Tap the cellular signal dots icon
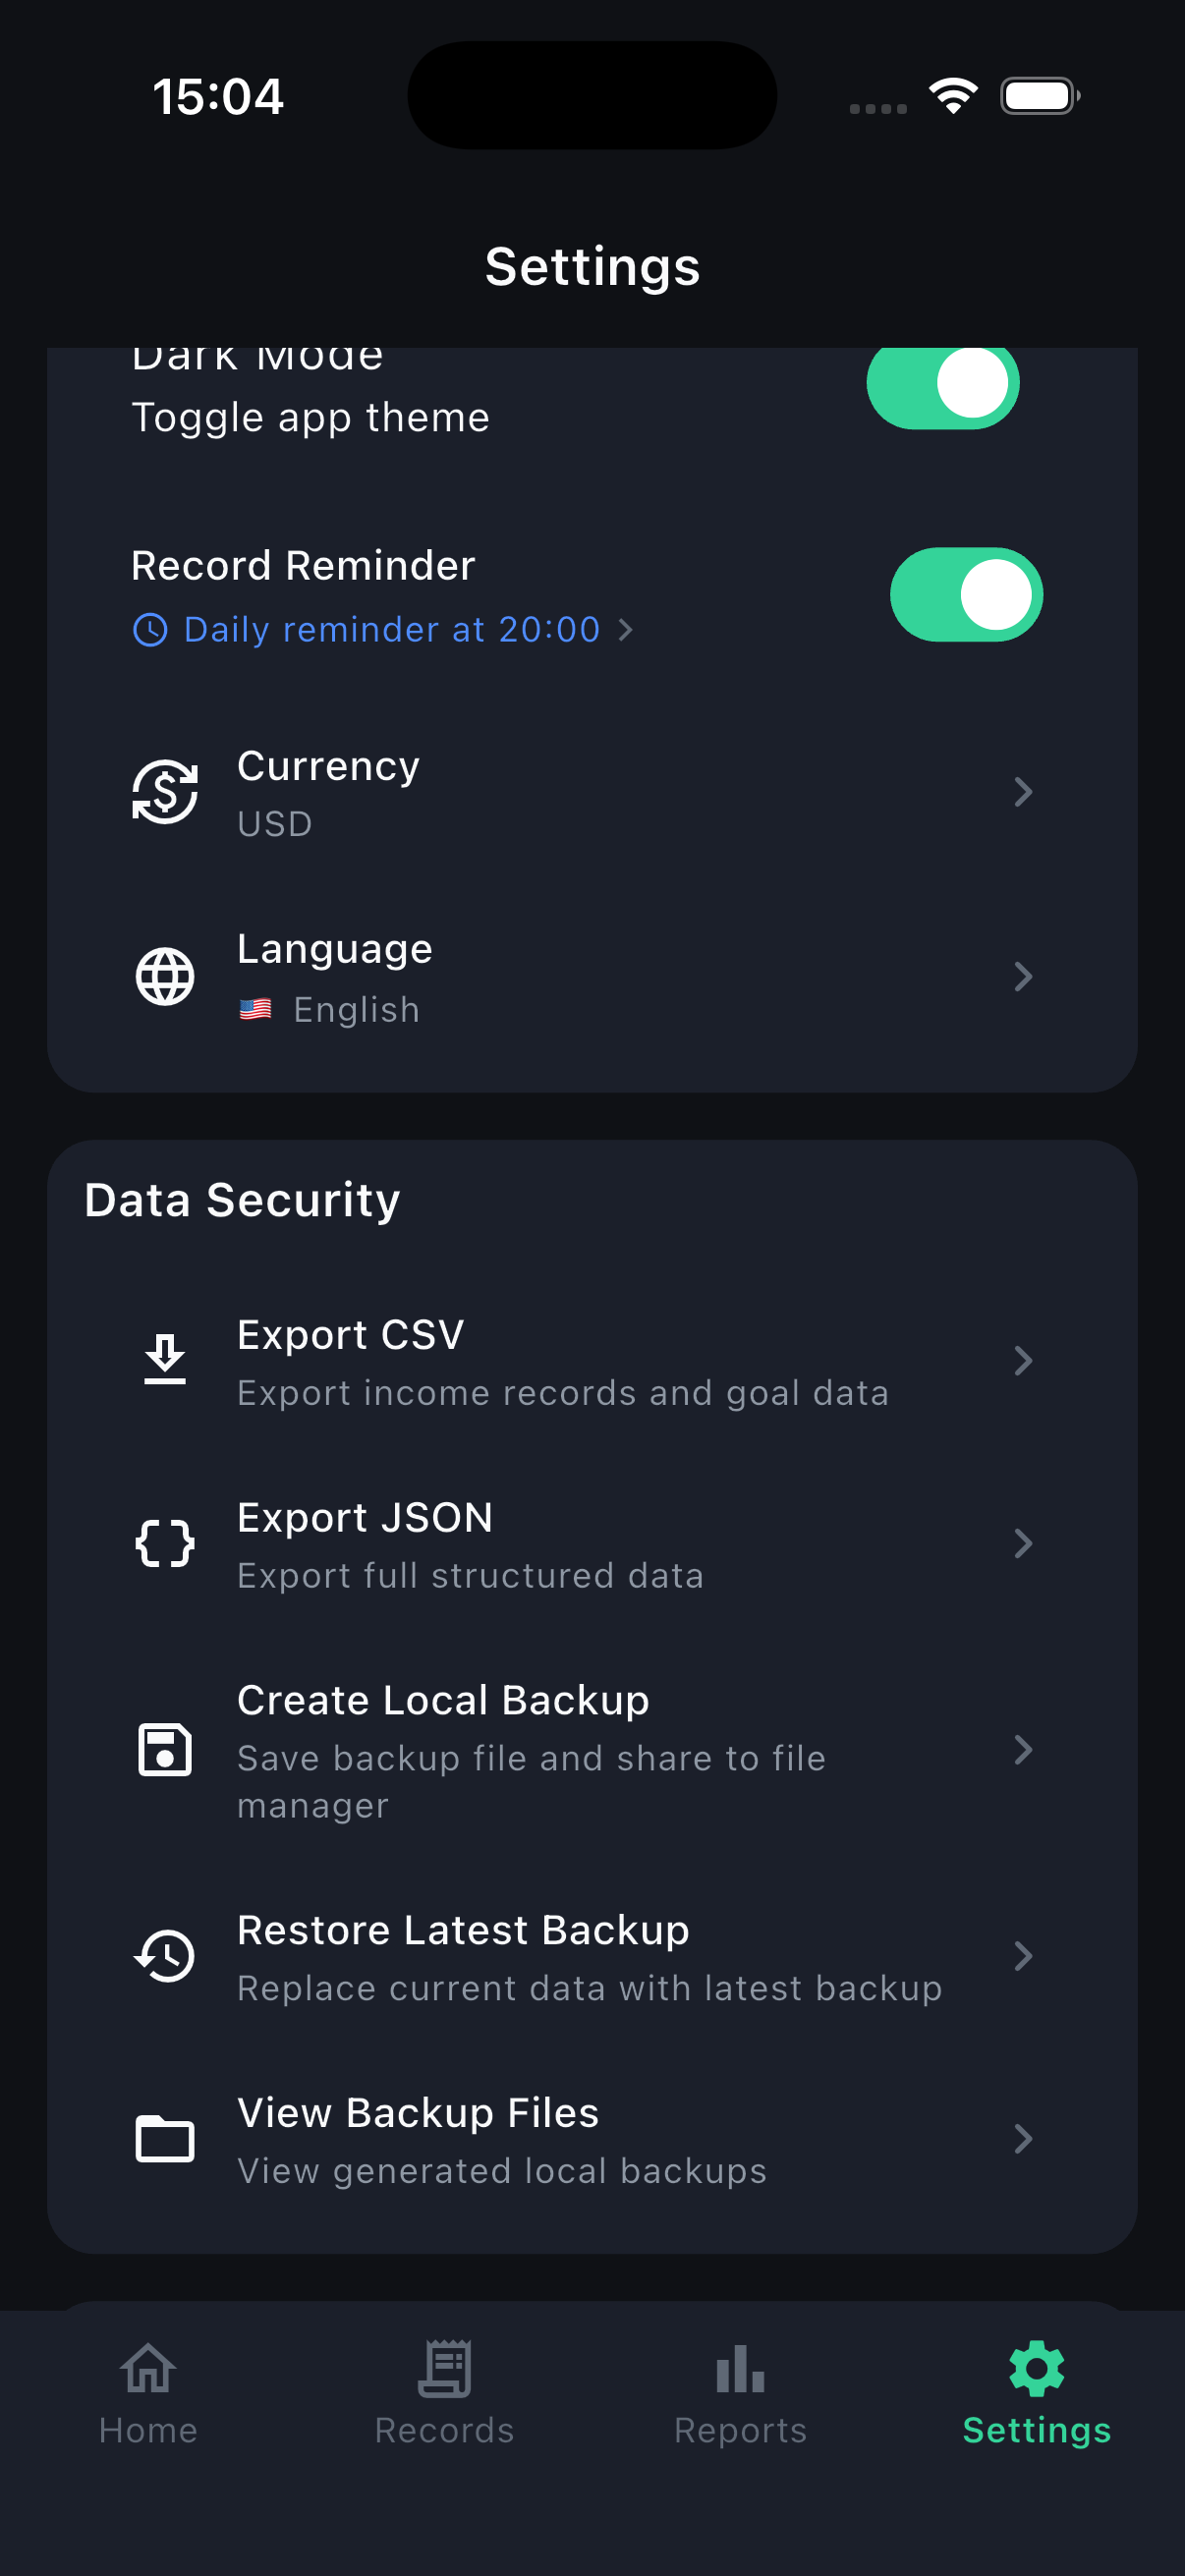This screenshot has width=1185, height=2576. click(x=878, y=108)
